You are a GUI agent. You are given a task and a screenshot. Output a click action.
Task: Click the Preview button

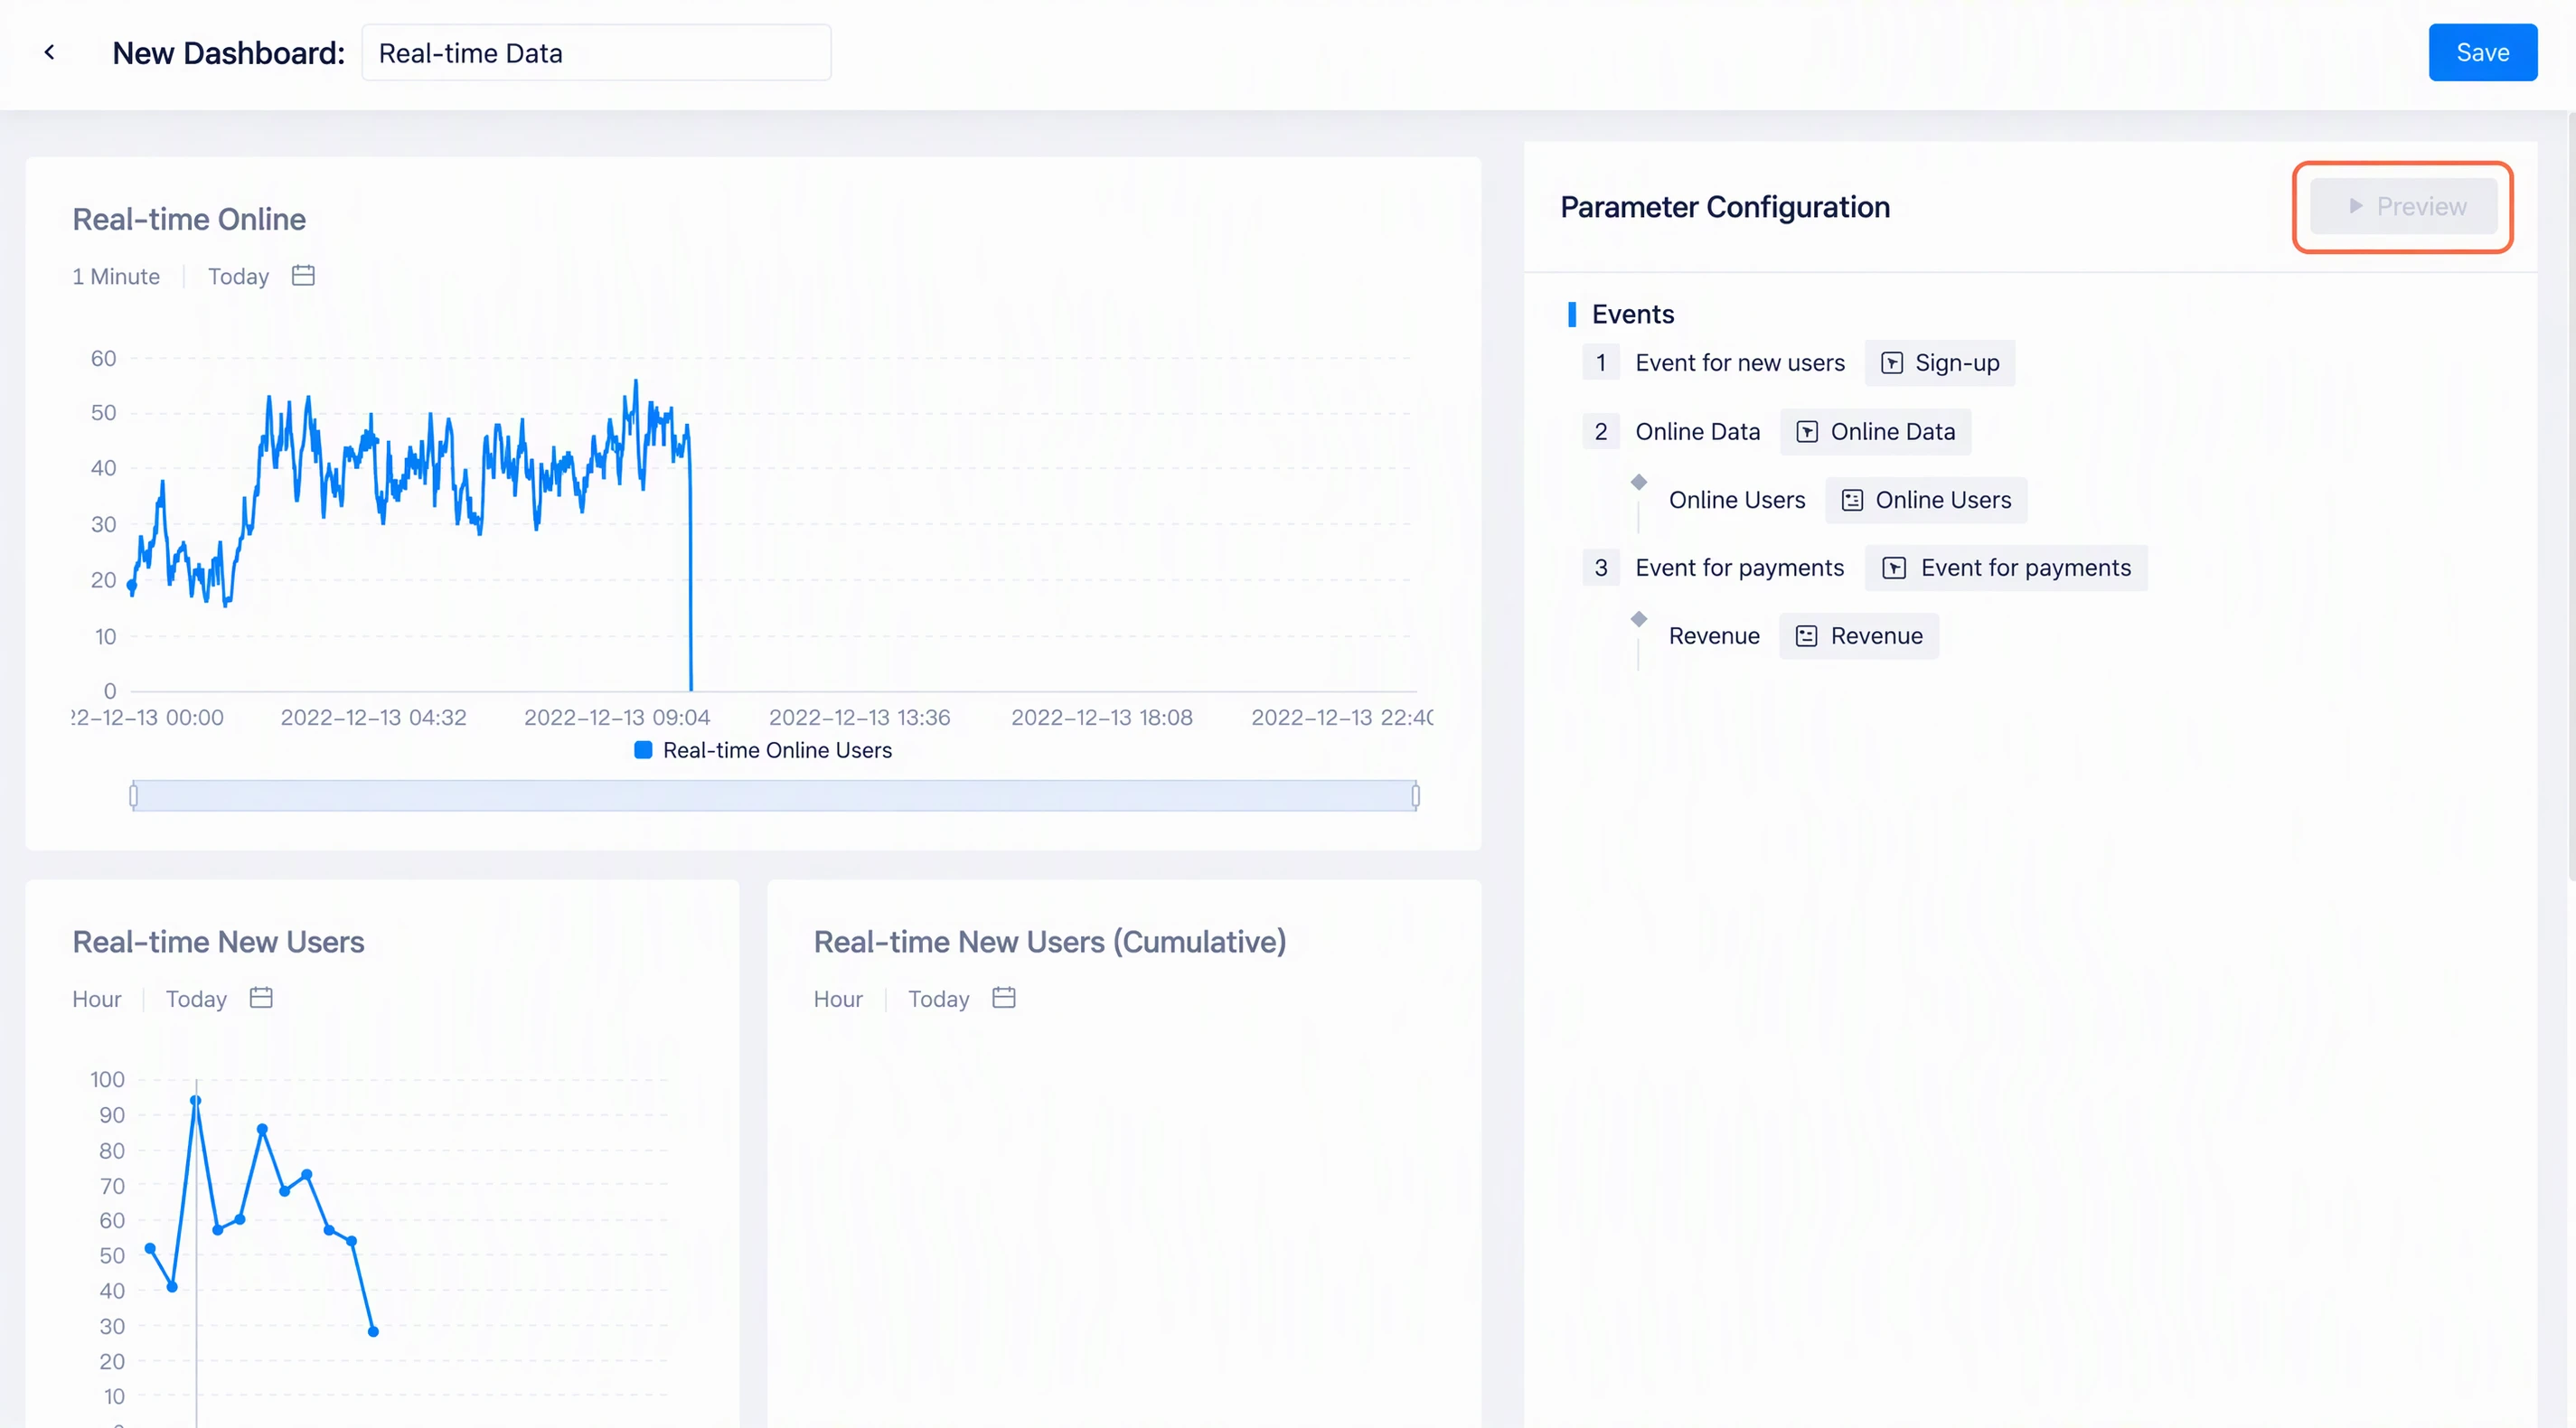coord(2403,206)
